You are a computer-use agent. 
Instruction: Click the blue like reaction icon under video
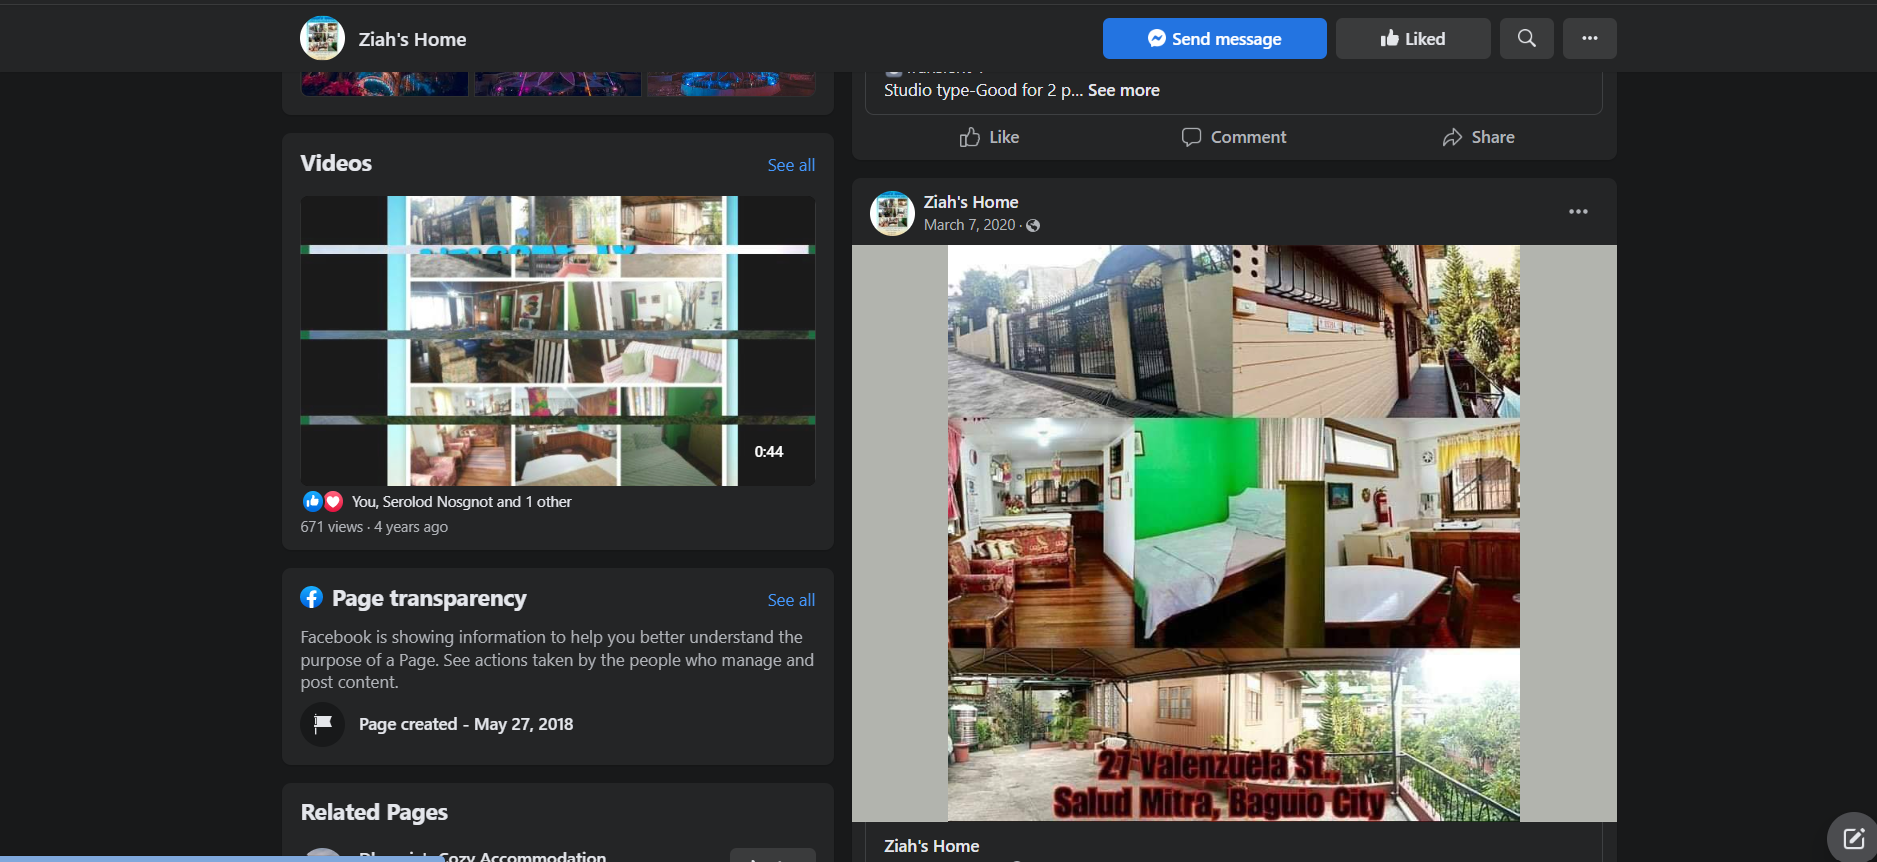point(312,502)
